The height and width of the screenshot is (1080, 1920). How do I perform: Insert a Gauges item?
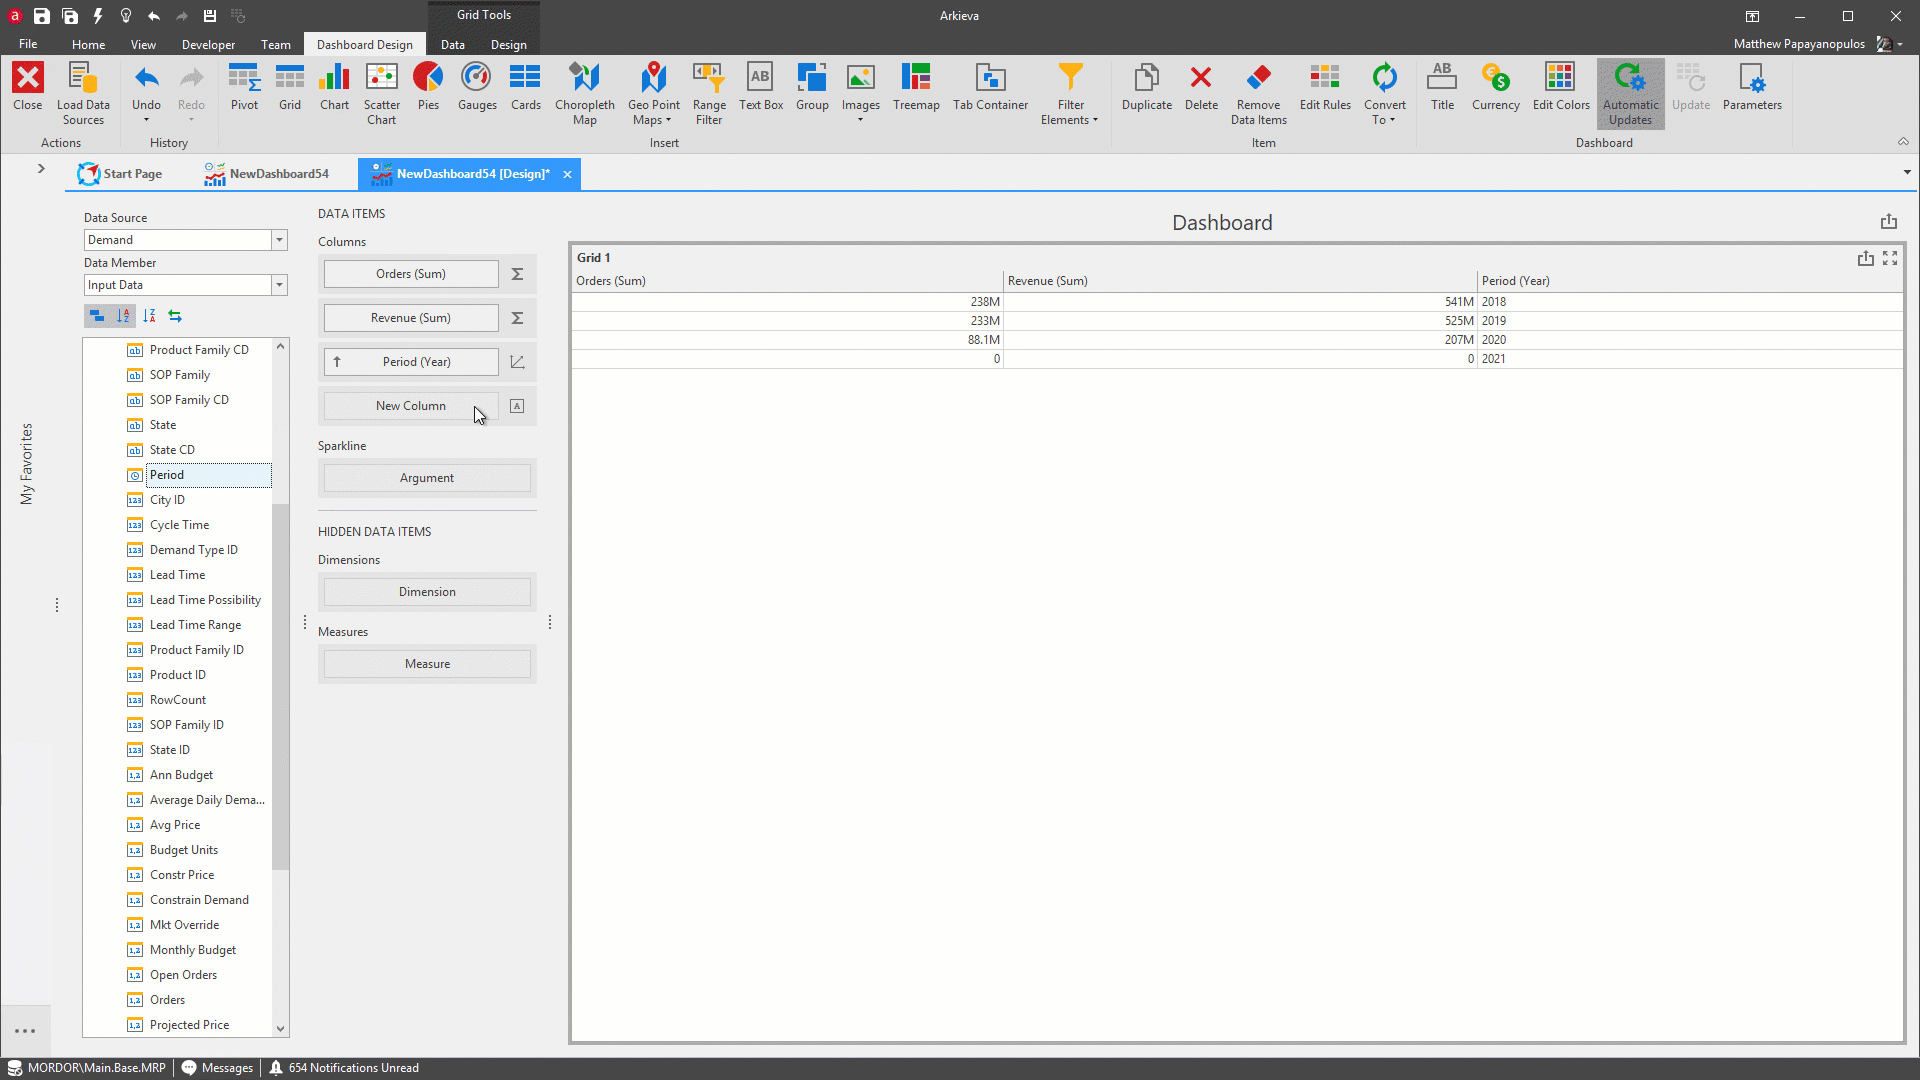pos(477,87)
